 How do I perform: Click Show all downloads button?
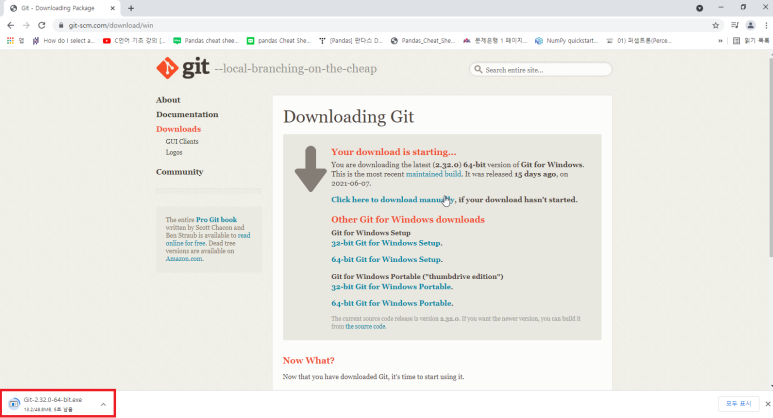[x=738, y=404]
